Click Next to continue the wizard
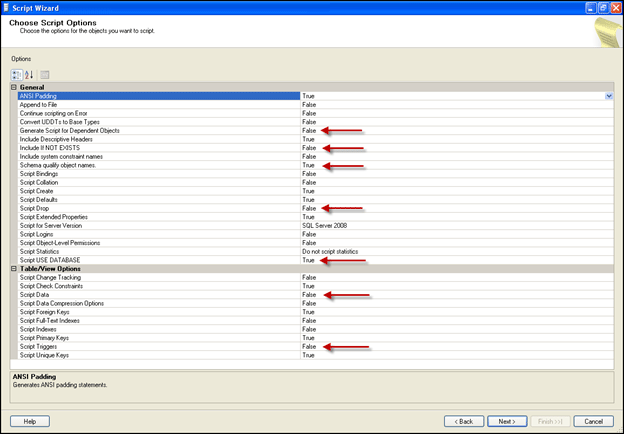 tap(507, 421)
